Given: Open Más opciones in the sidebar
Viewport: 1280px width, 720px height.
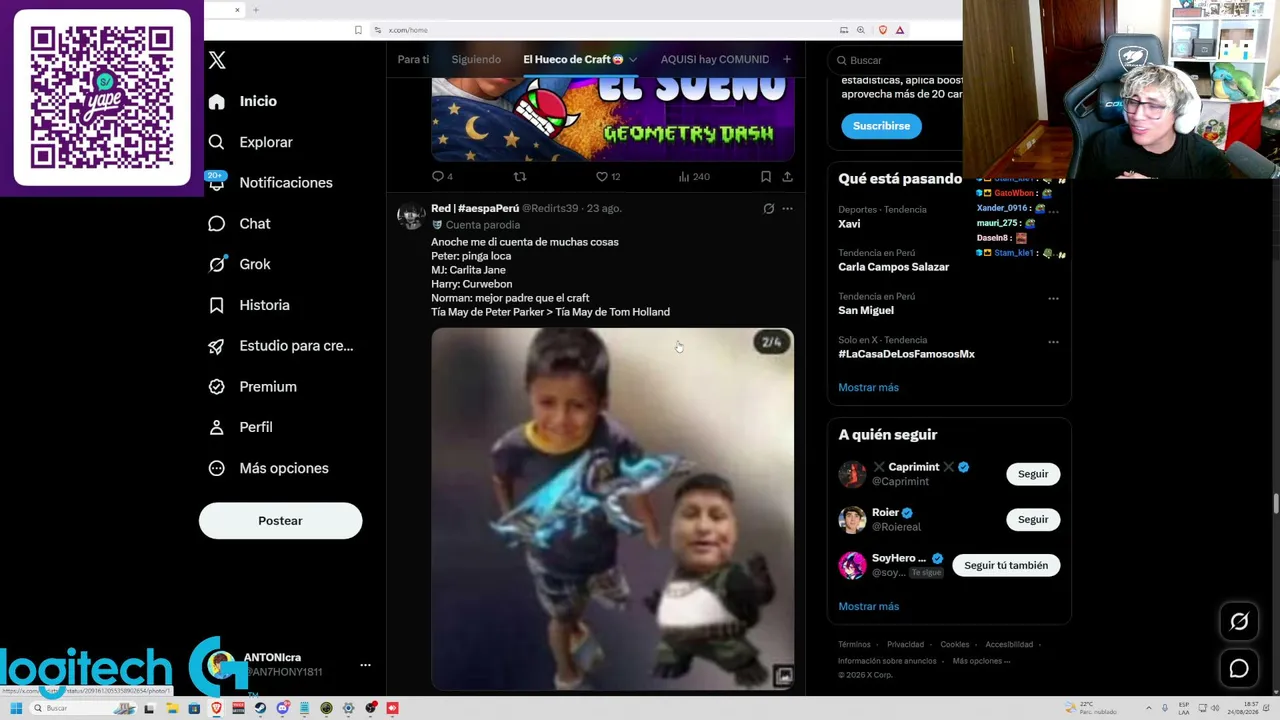Looking at the screenshot, I should pos(269,468).
